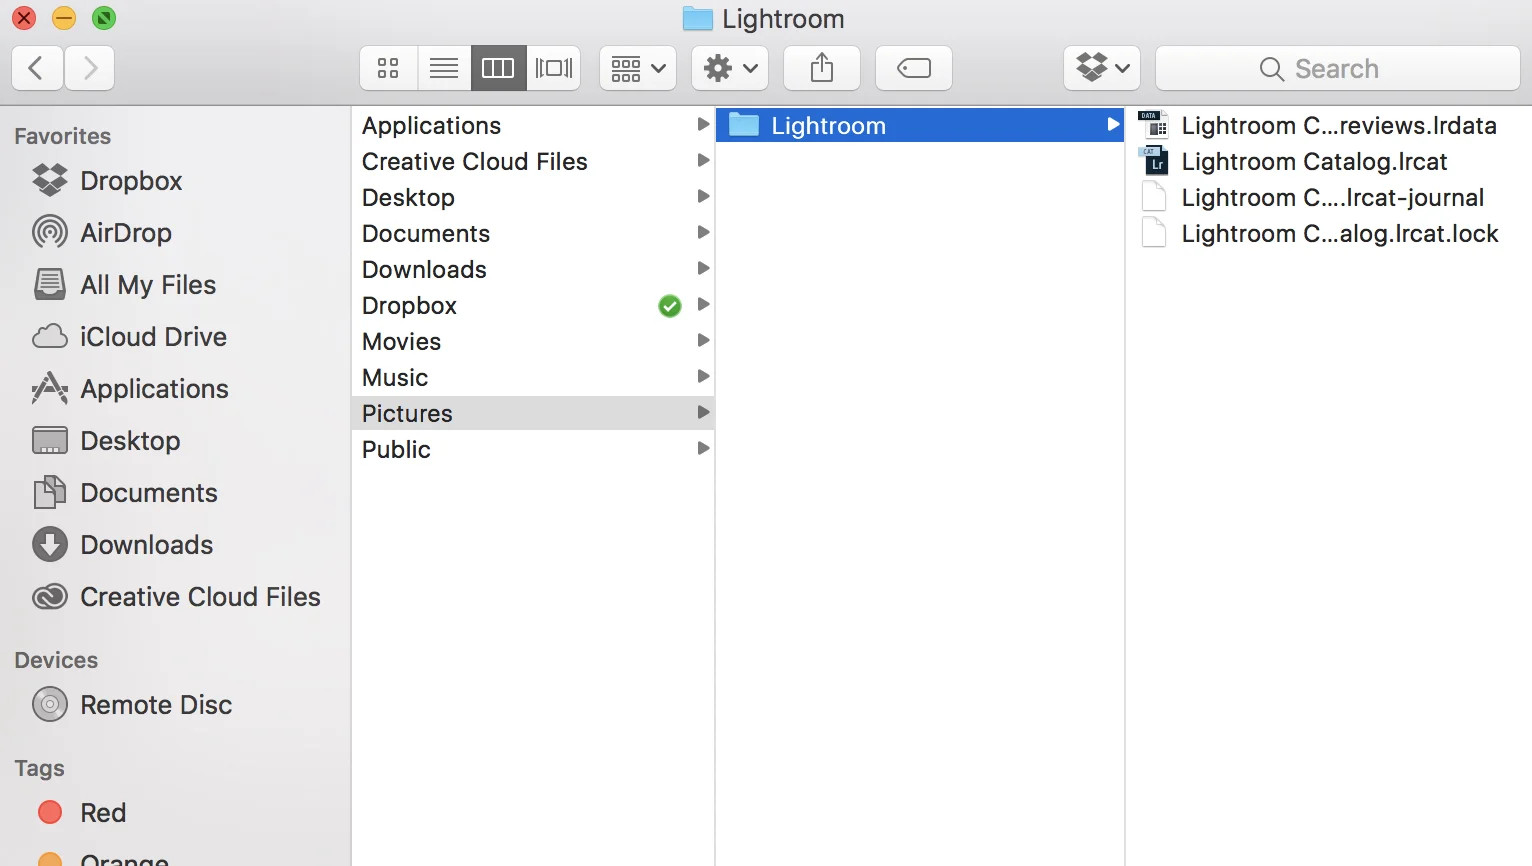Expand arrow next to Creative Cloud Files row

703,160
